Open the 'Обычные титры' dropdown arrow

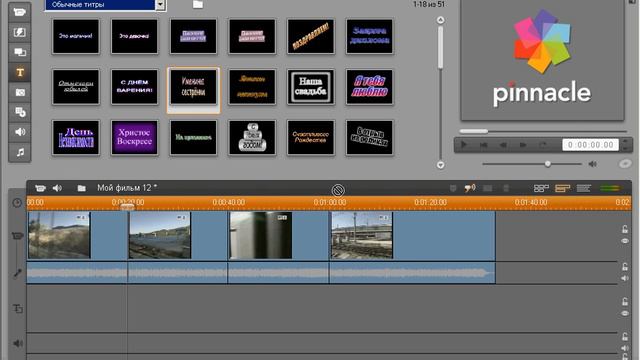point(160,5)
